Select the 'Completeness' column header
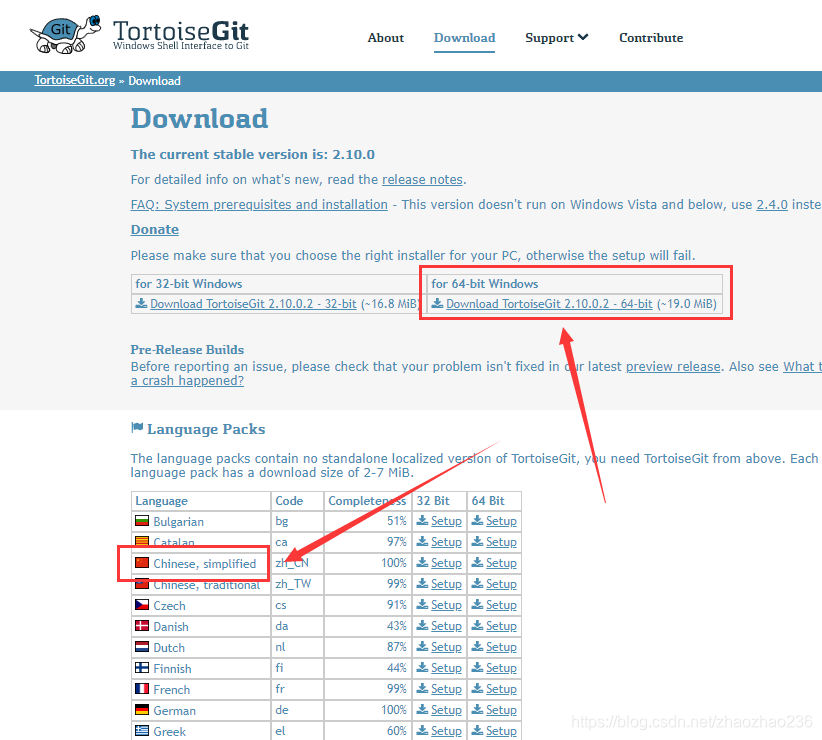Screen dimensions: 822x740 click(x=367, y=501)
